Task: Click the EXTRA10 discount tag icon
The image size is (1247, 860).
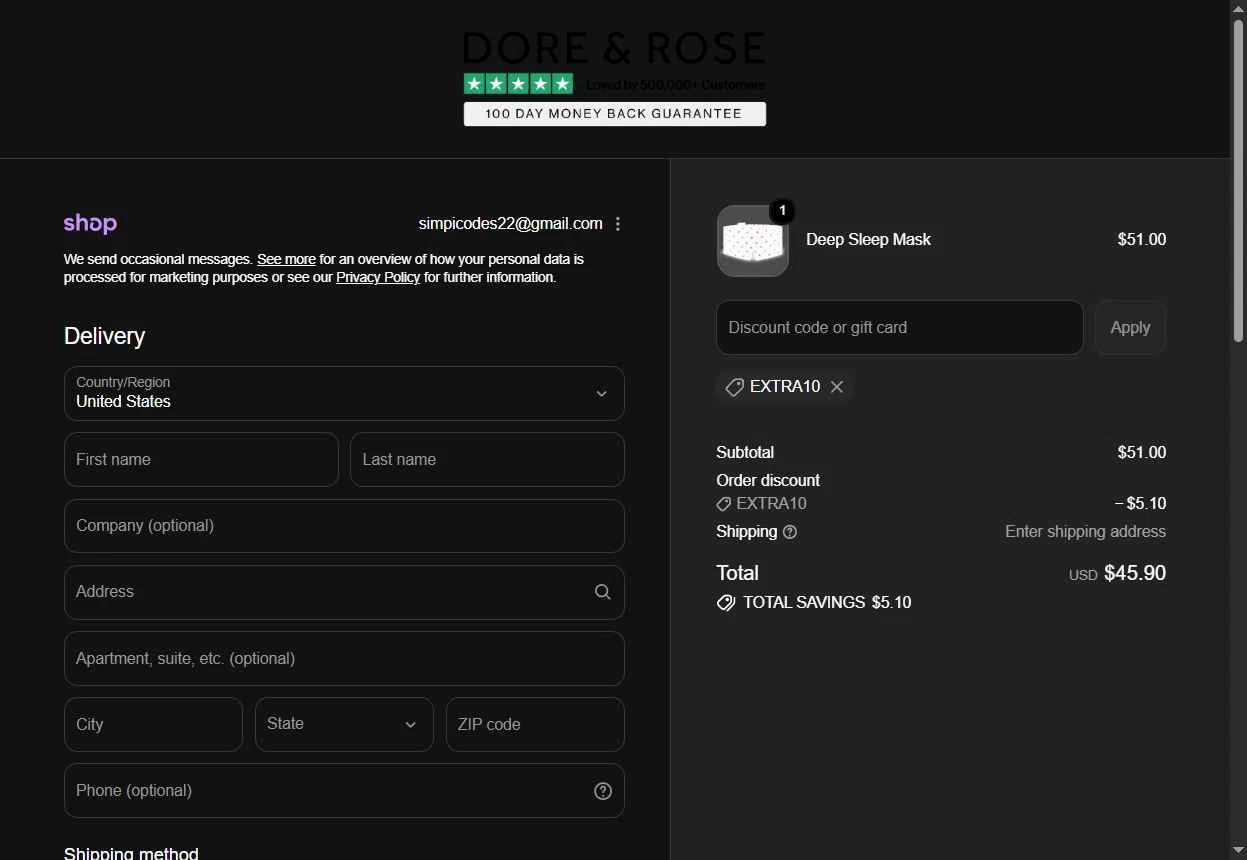Action: tap(734, 387)
